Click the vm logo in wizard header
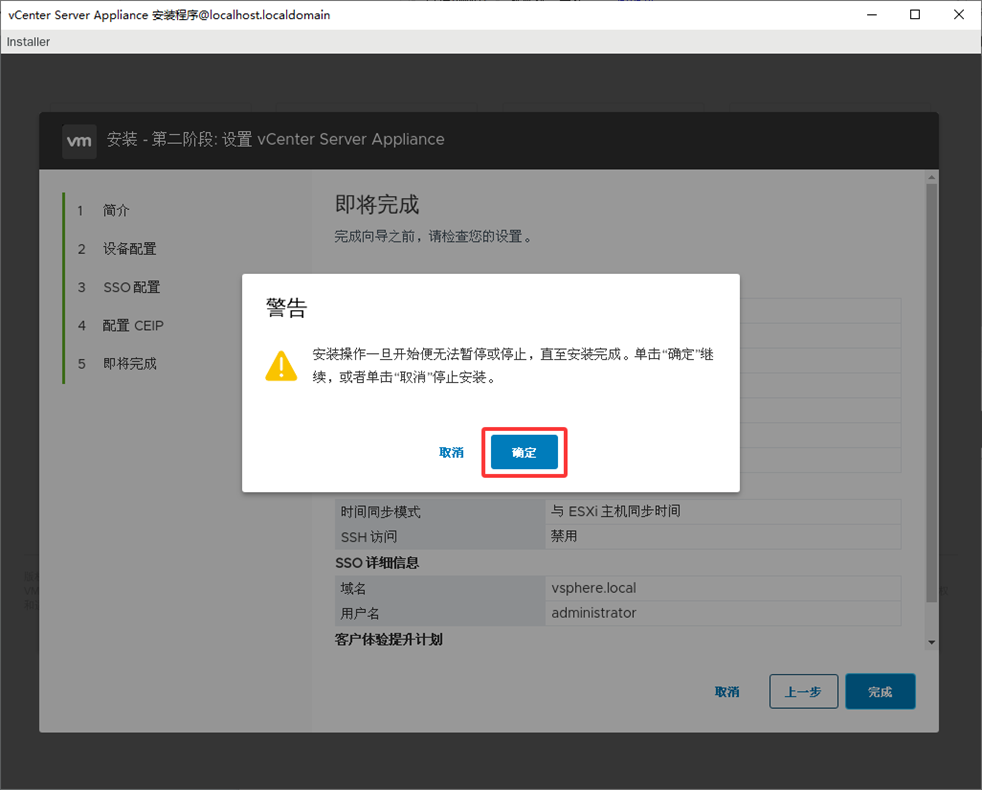The image size is (982, 790). coord(79,140)
